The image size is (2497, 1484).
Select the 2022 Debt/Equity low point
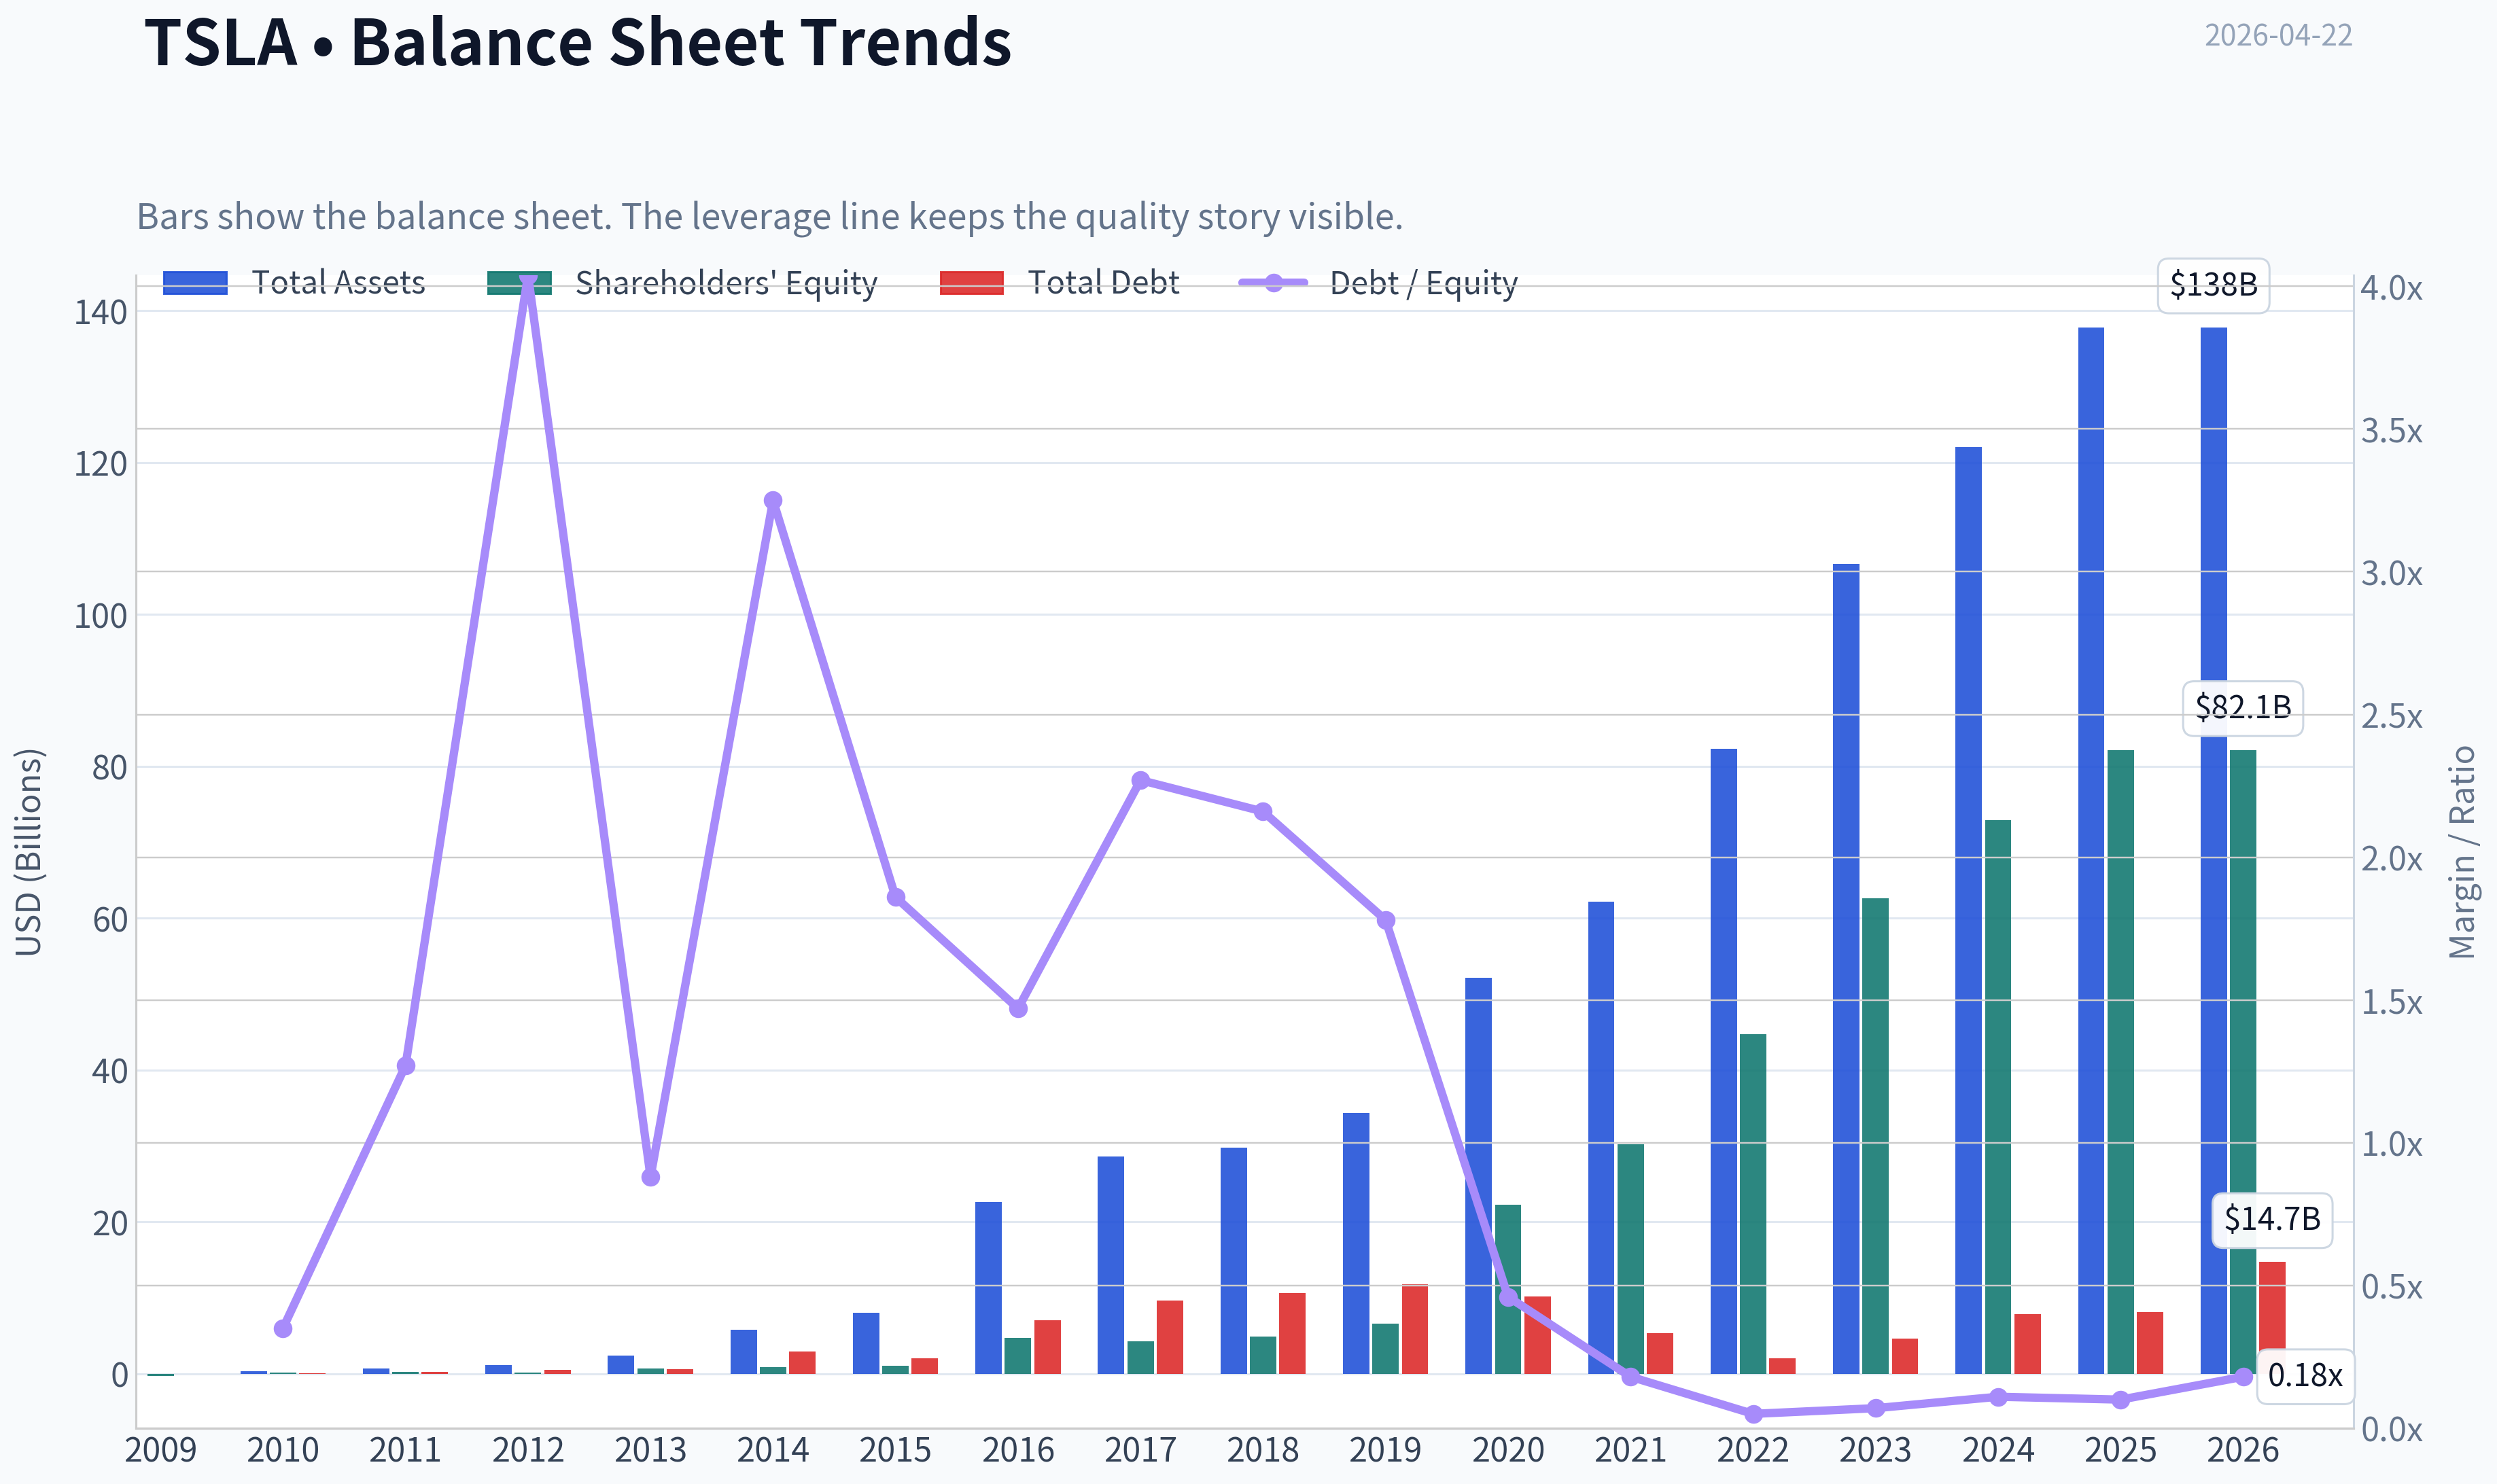coord(1753,1414)
